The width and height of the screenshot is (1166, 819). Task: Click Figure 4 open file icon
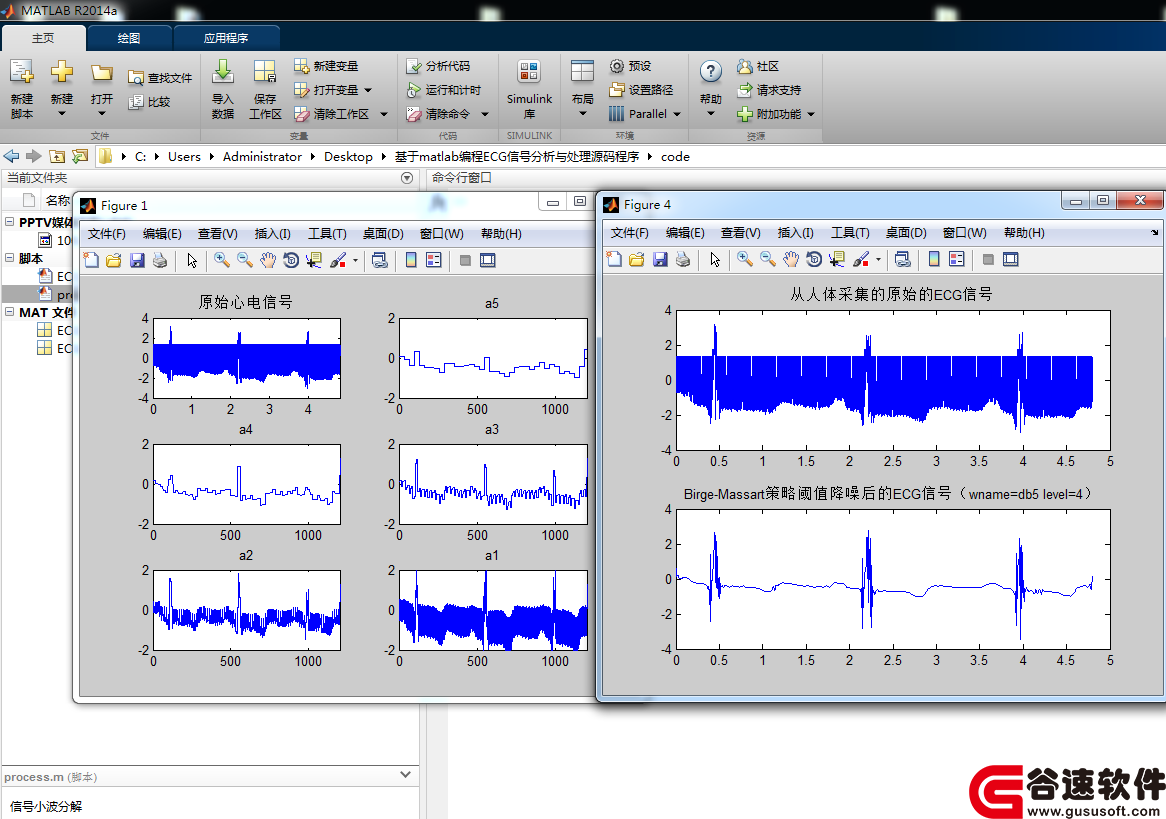[x=637, y=260]
